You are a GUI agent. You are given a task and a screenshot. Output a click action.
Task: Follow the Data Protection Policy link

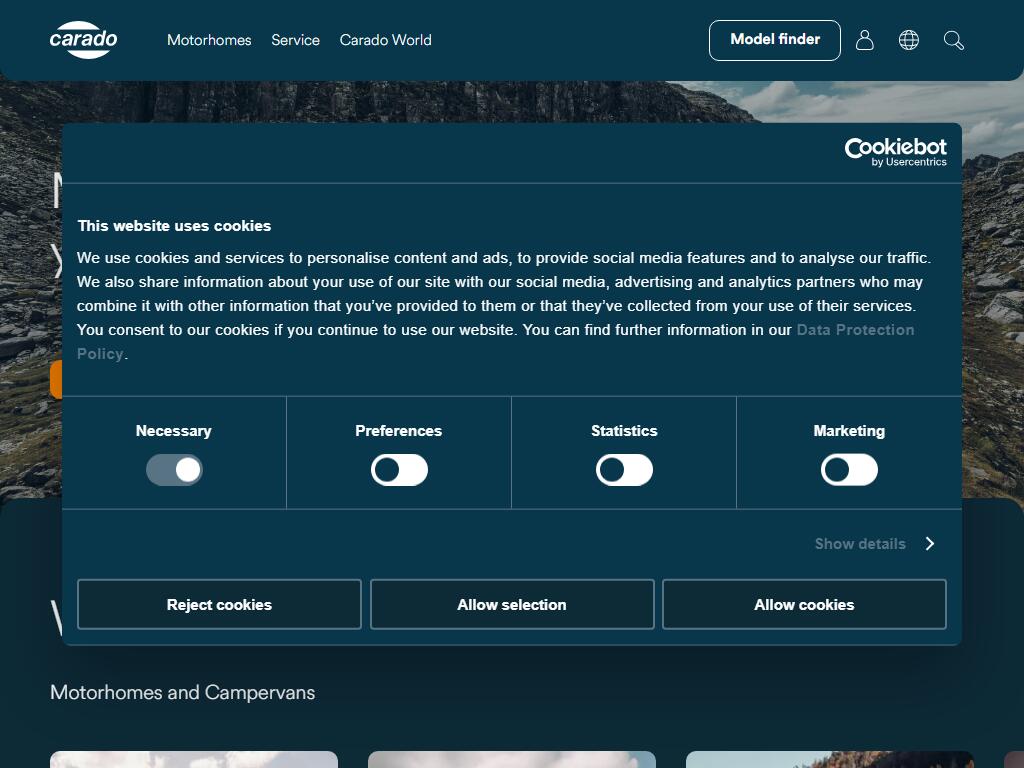pyautogui.click(x=854, y=330)
